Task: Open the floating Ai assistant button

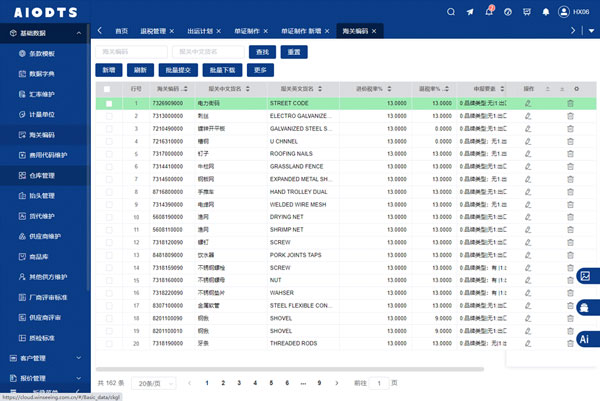Action: [x=584, y=340]
